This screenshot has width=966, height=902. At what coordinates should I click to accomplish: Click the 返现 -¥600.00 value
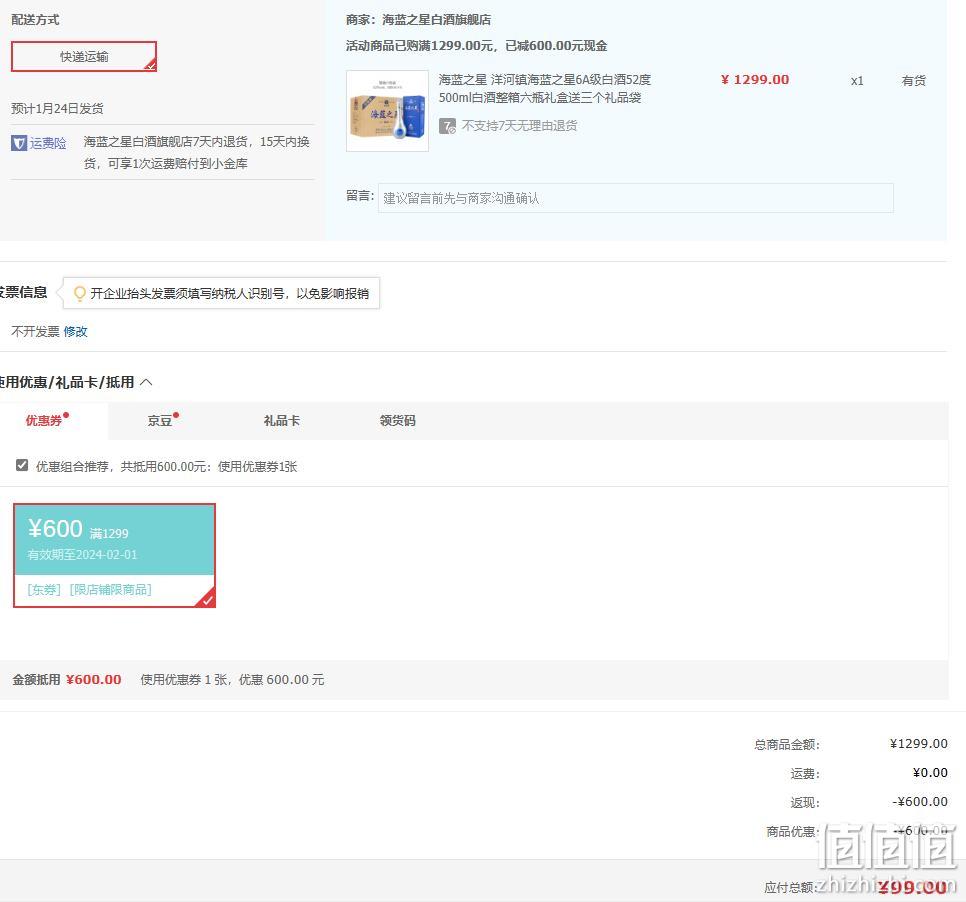coord(920,802)
